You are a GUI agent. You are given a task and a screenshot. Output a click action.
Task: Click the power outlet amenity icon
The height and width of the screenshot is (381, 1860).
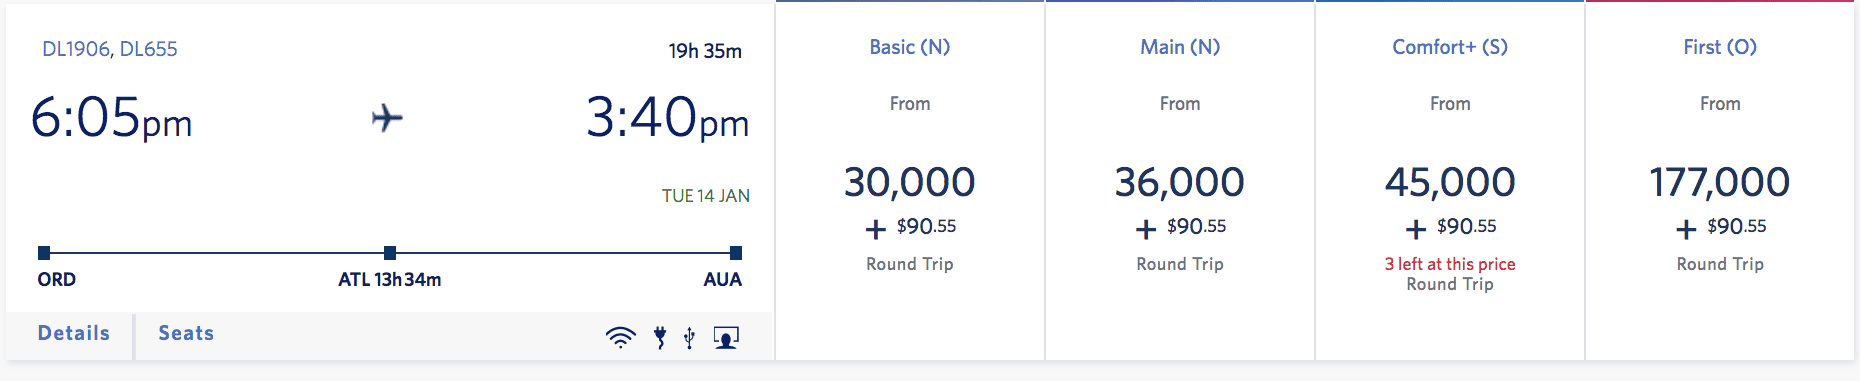coord(660,337)
